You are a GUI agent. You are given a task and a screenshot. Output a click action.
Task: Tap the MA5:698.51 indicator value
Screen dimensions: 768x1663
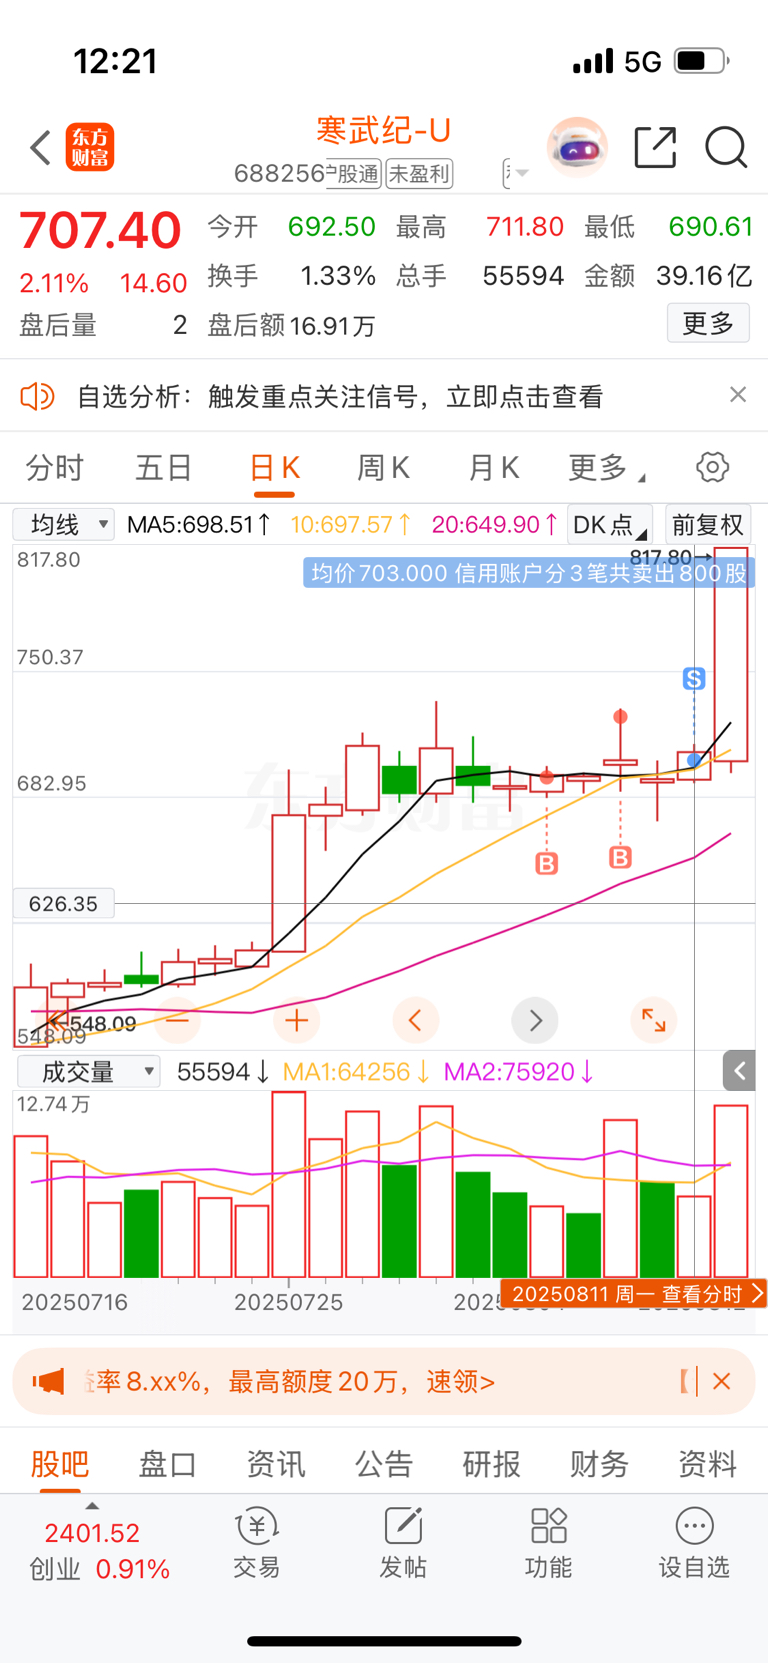[x=199, y=524]
